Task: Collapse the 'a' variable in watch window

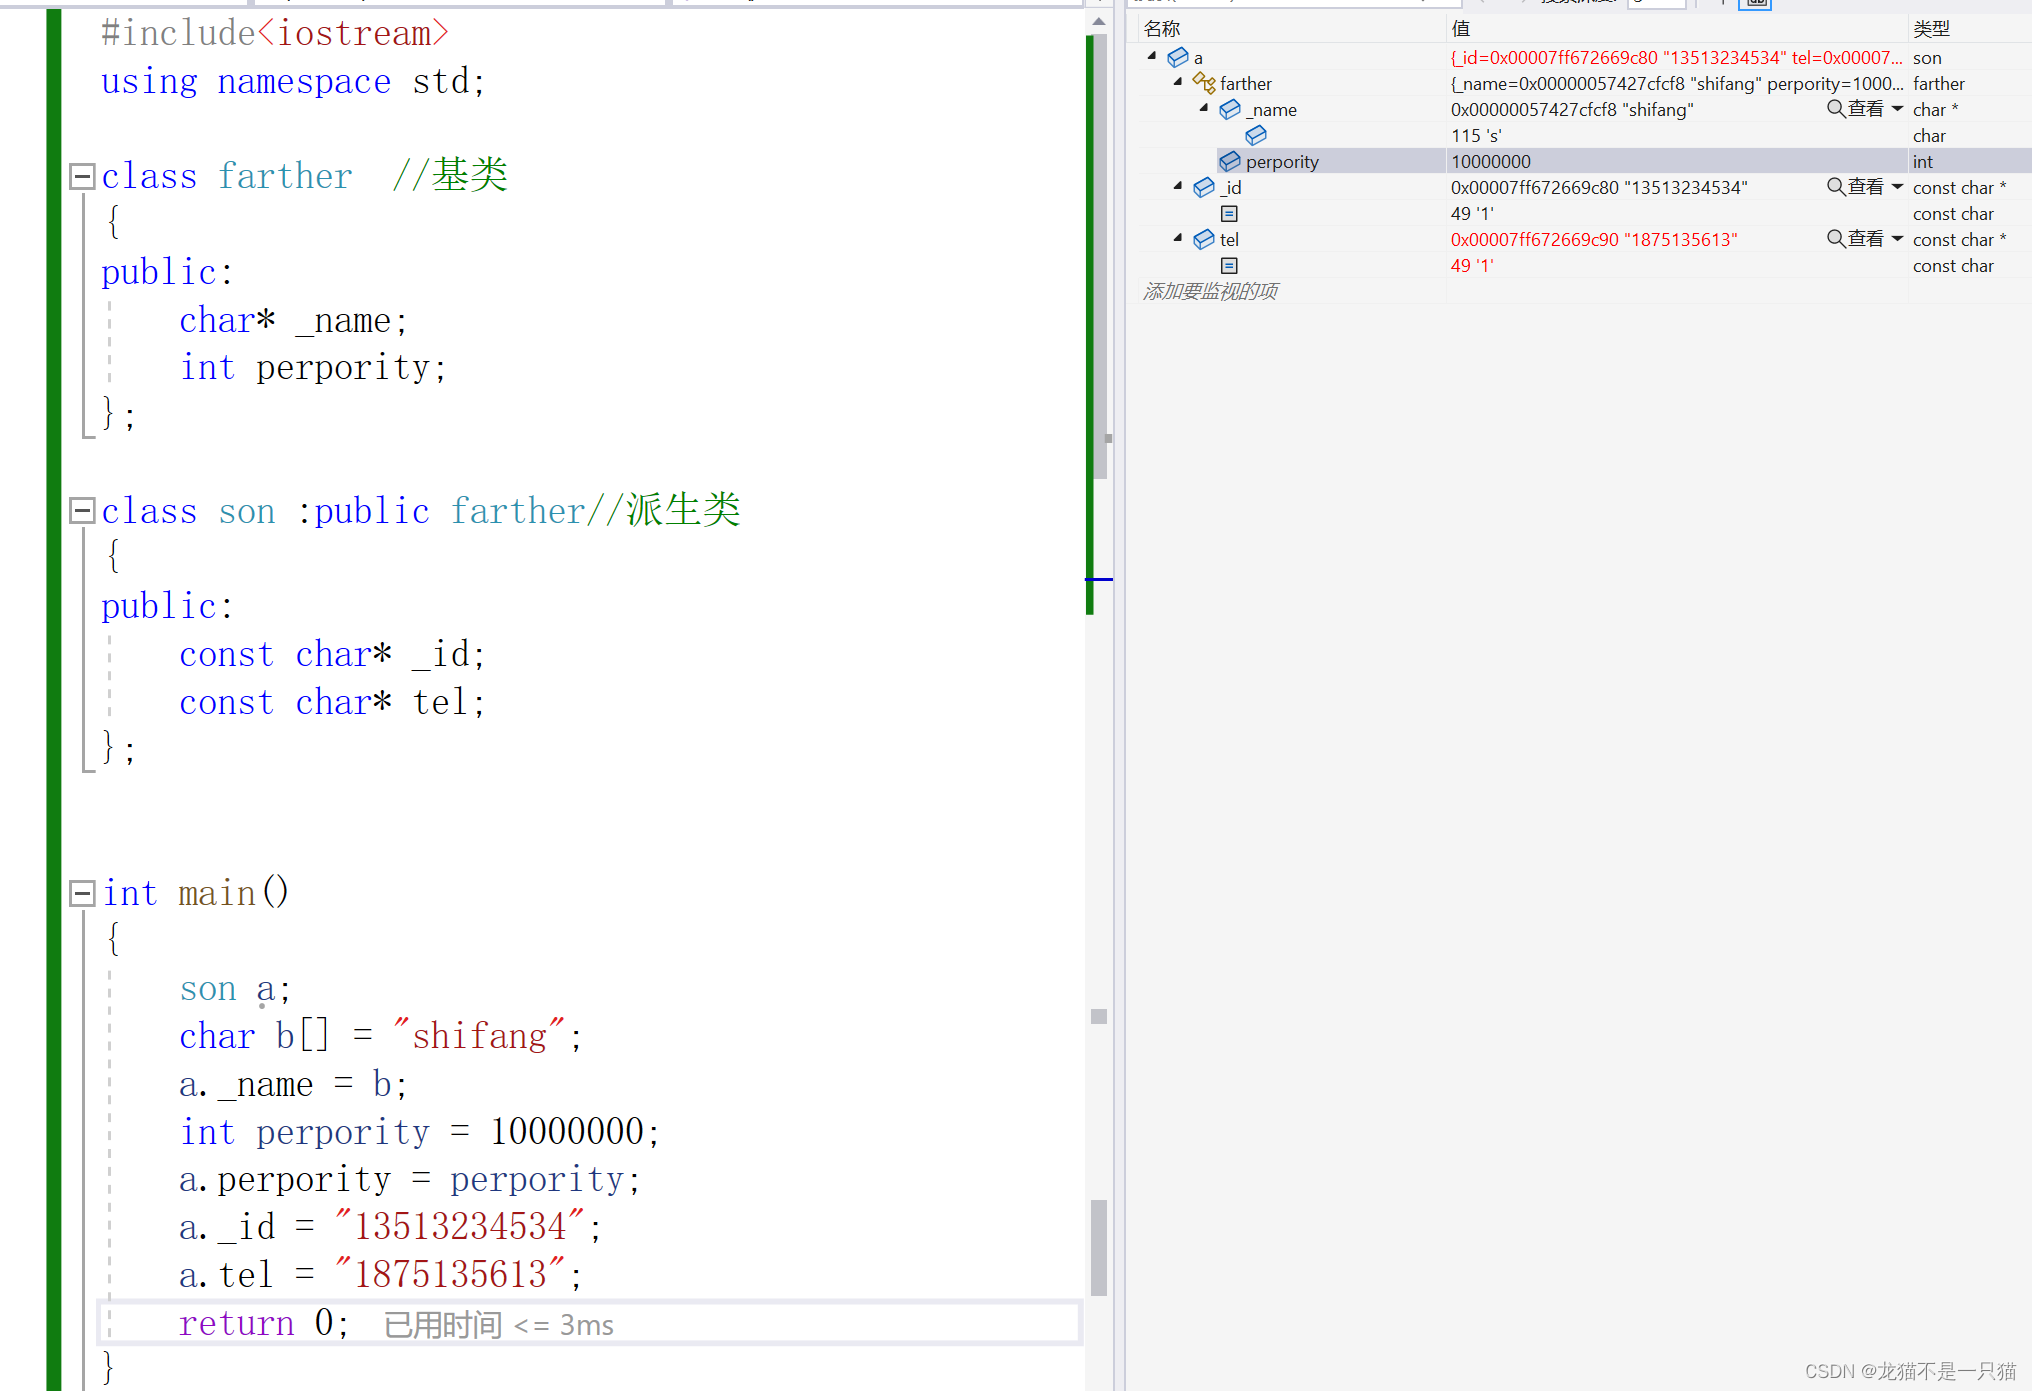Action: click(1152, 57)
